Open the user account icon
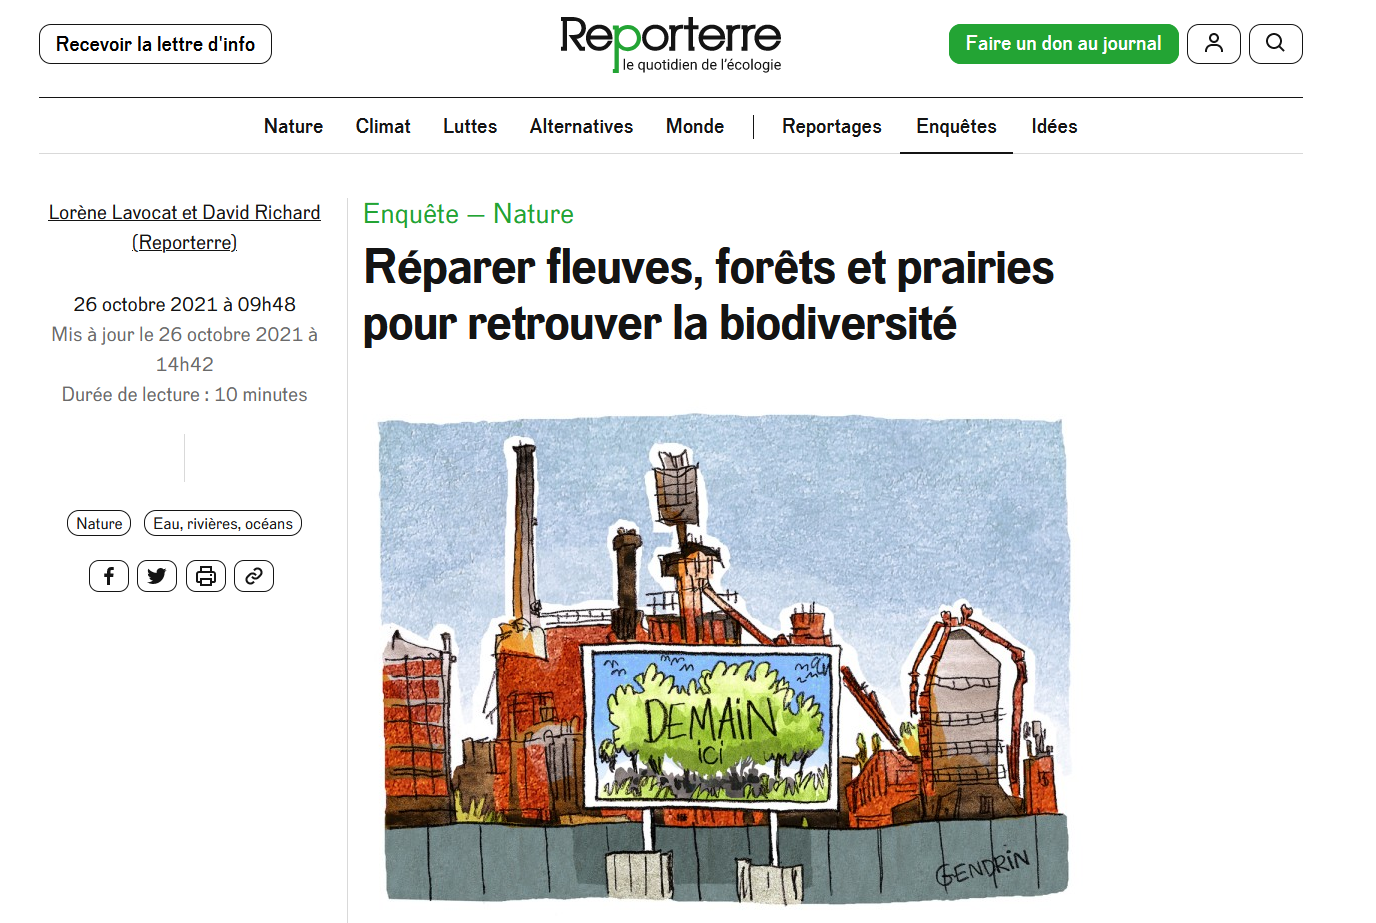 1213,44
